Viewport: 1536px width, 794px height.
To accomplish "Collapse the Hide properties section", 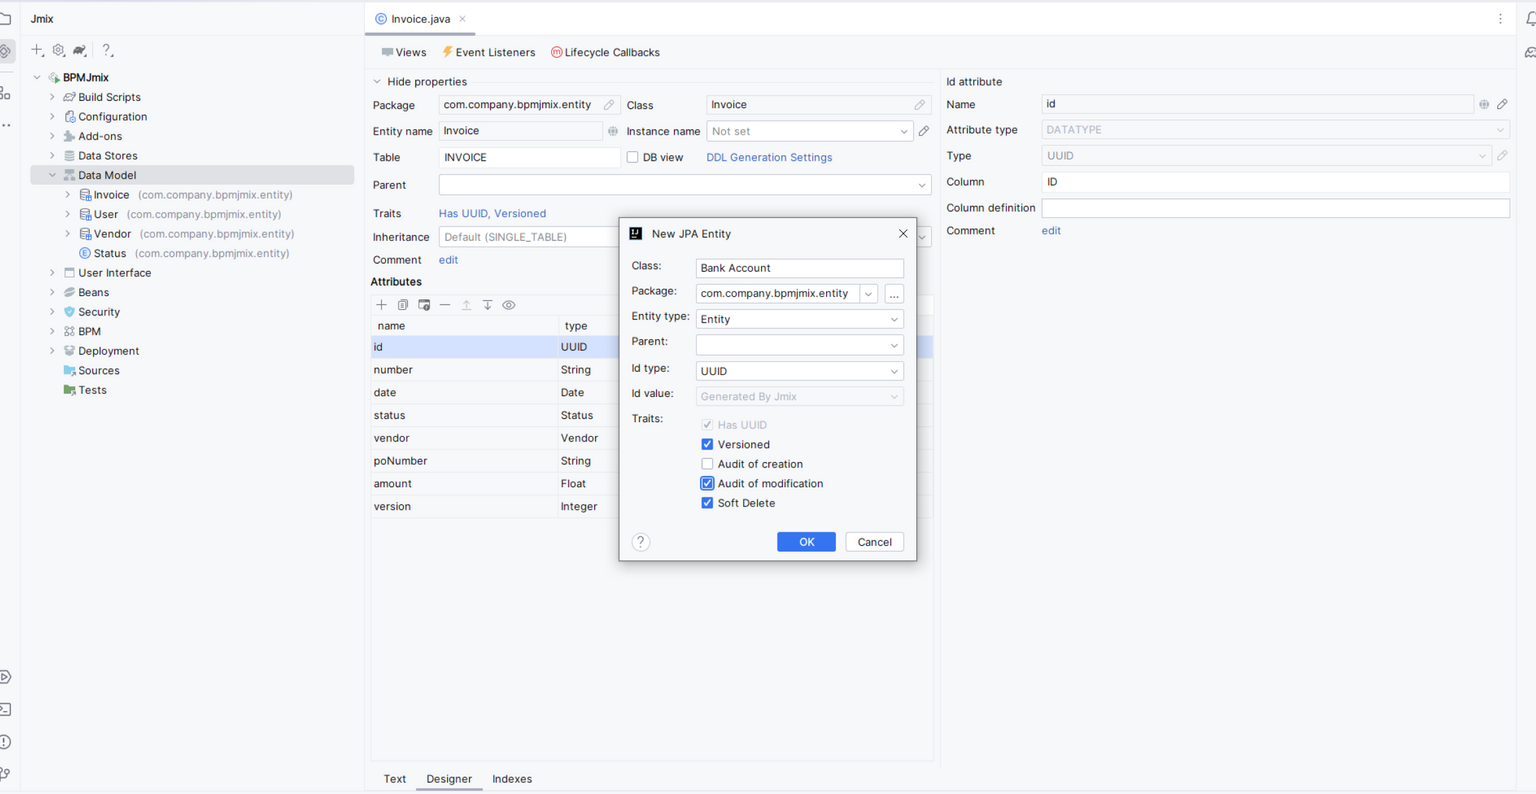I will (377, 82).
